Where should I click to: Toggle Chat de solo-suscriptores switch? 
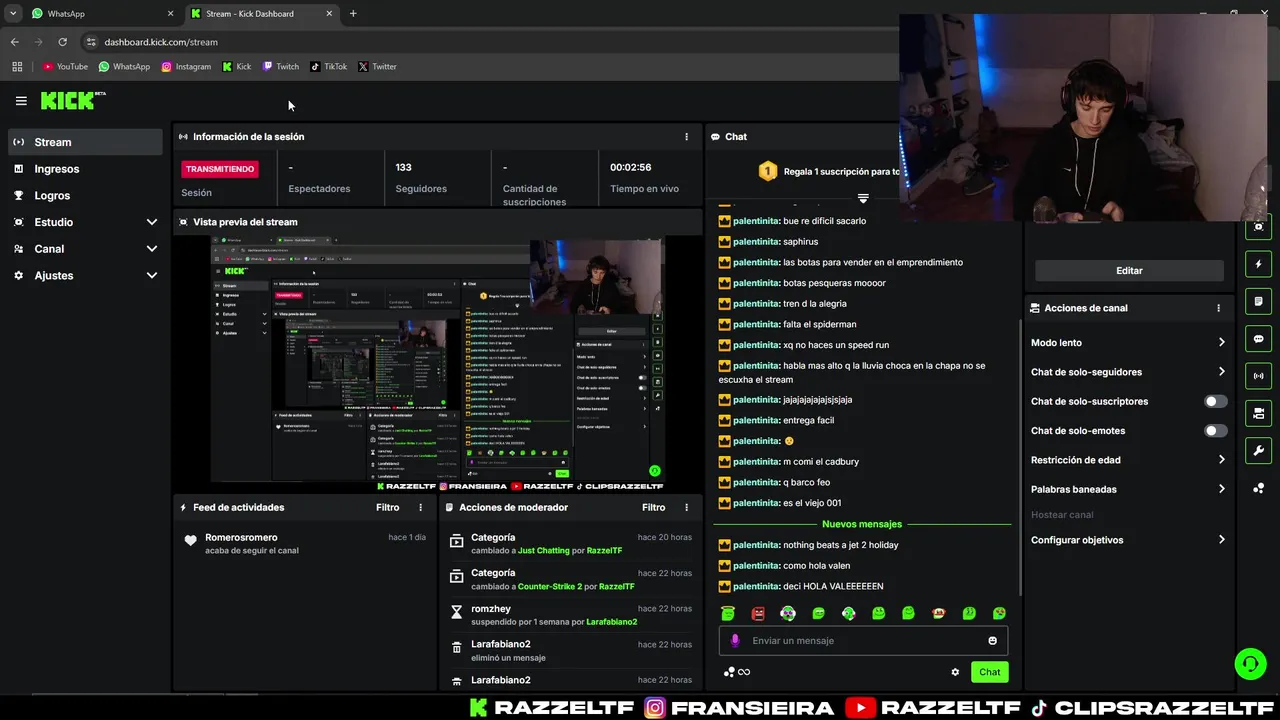(x=1215, y=402)
